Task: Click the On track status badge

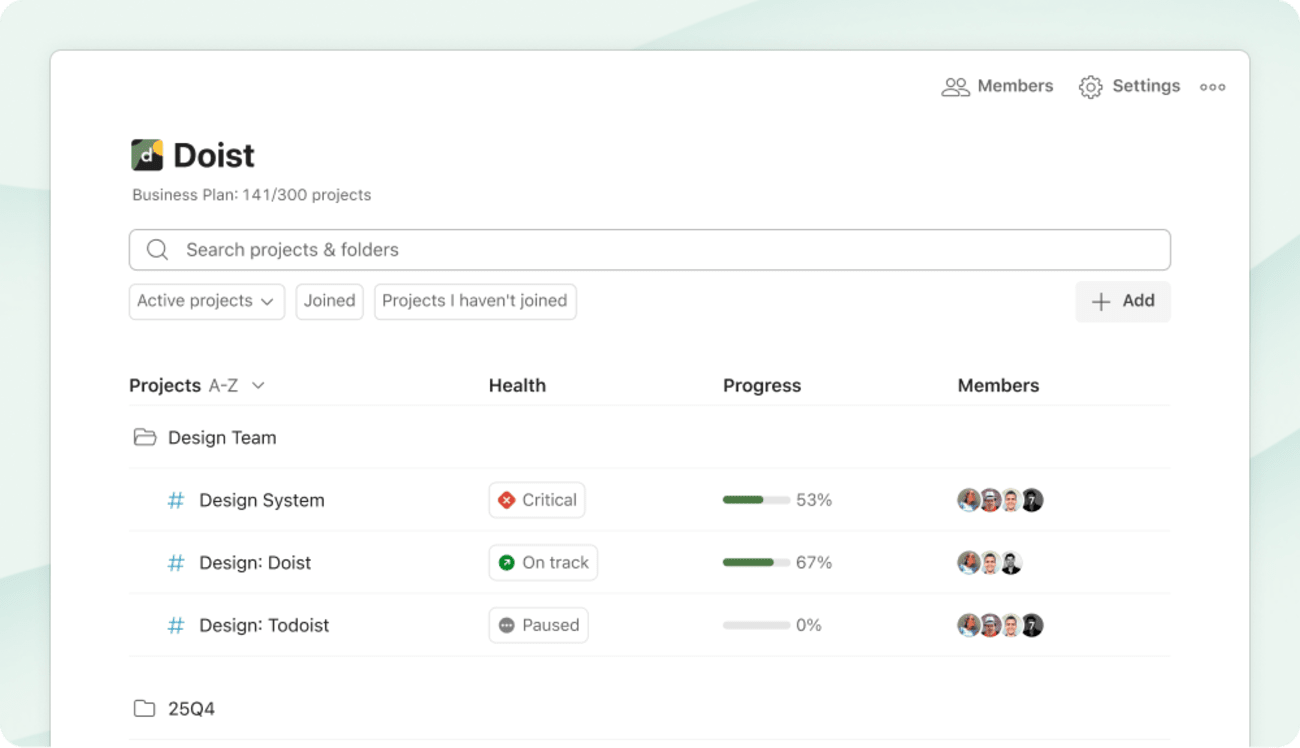Action: point(543,562)
